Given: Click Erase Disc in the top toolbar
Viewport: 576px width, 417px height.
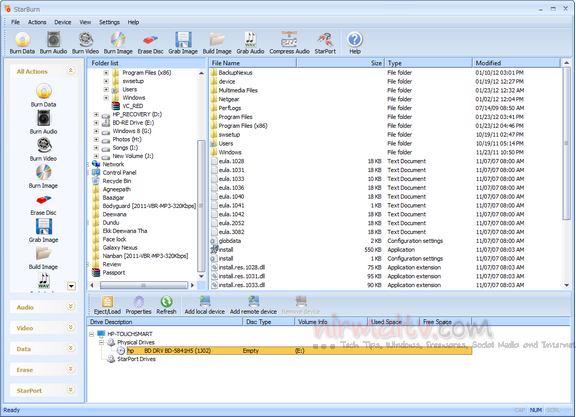Looking at the screenshot, I should click(x=150, y=43).
